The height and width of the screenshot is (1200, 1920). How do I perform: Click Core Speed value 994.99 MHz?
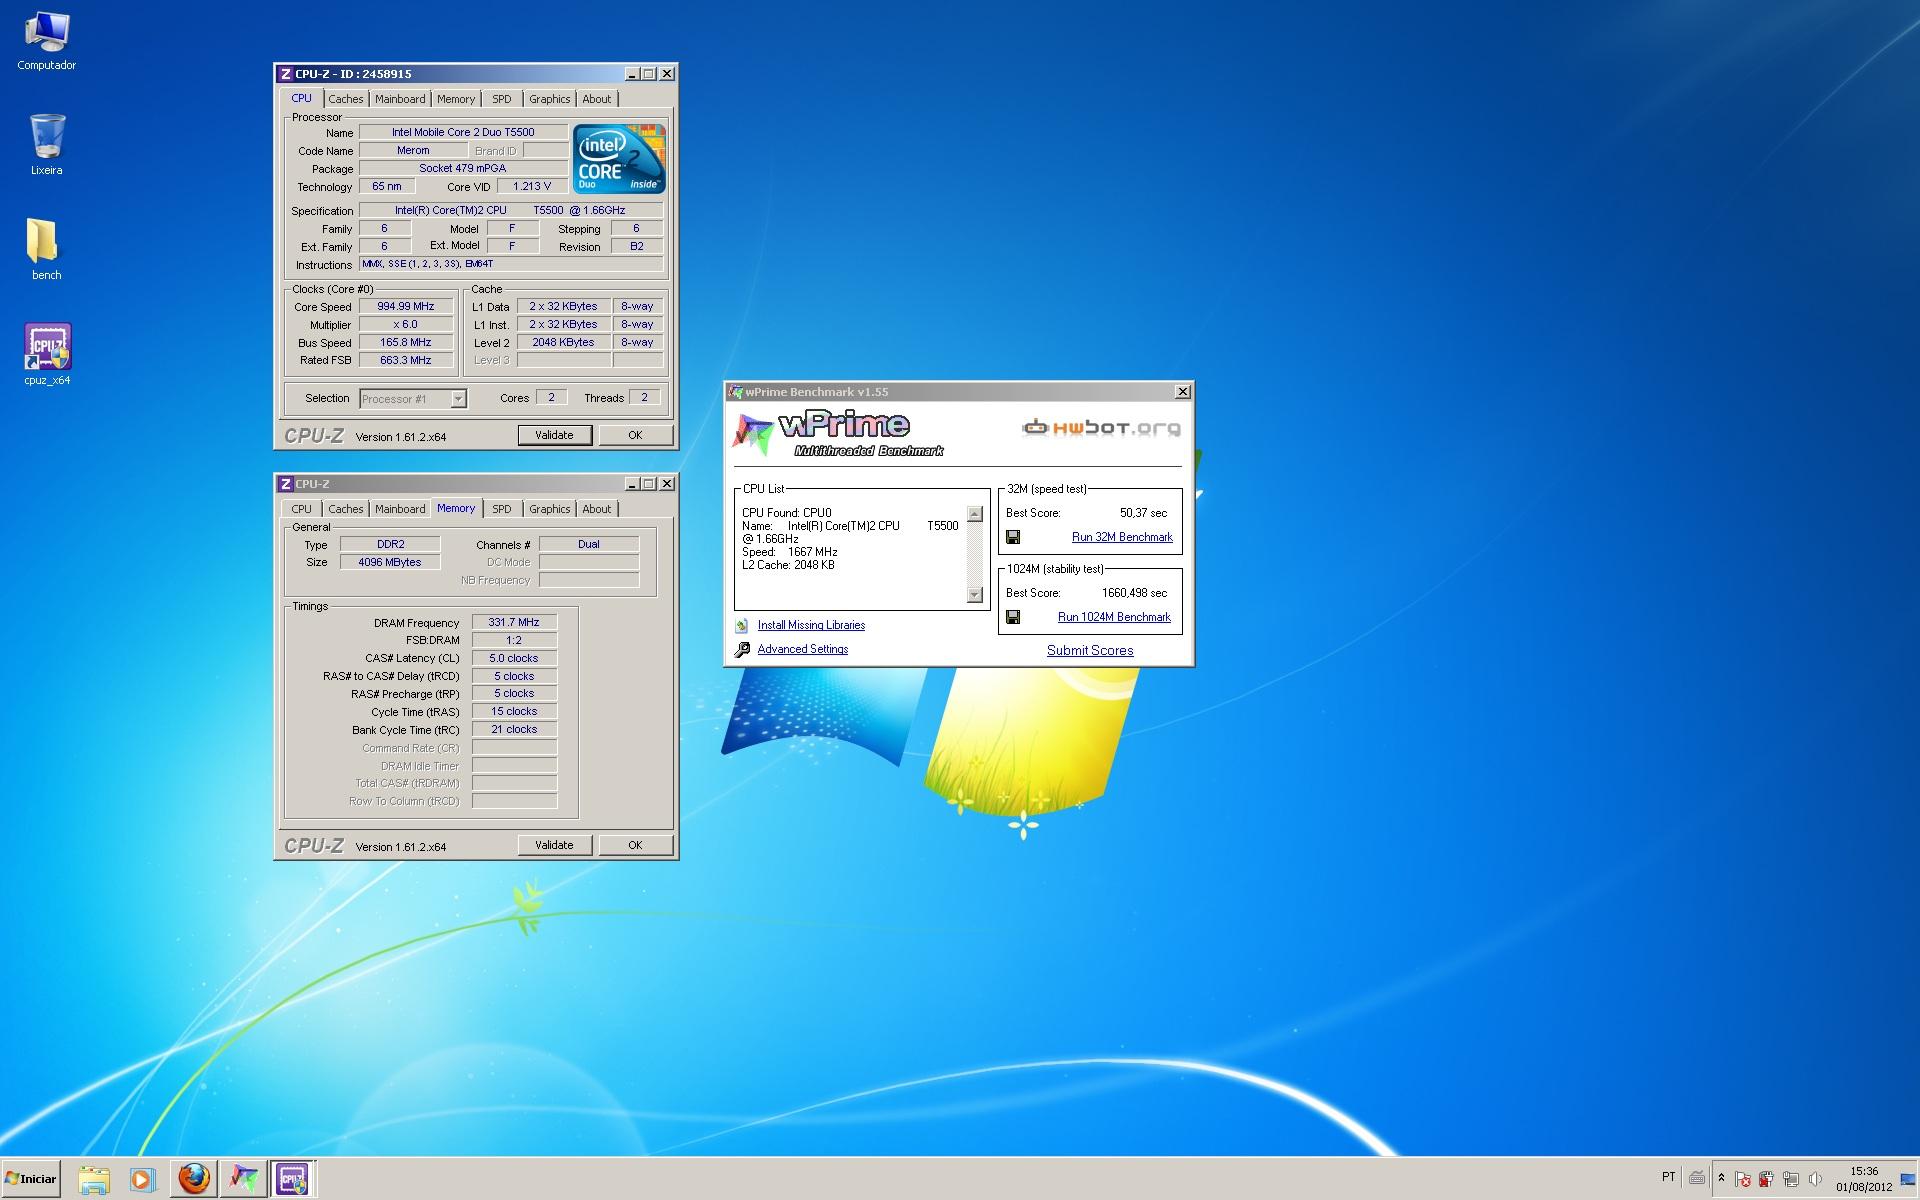(405, 307)
